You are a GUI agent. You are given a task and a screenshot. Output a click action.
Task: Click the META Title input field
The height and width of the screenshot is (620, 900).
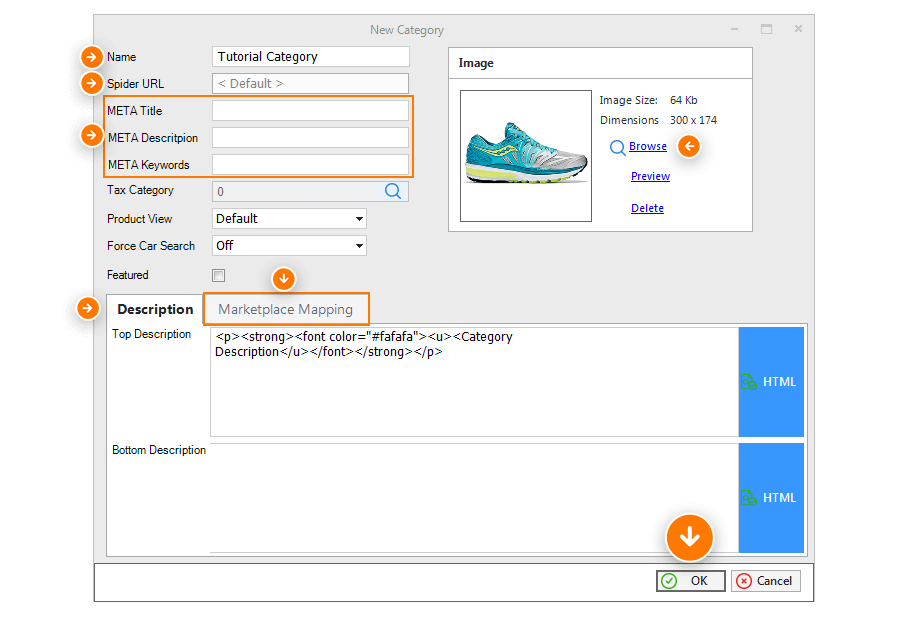coord(311,110)
